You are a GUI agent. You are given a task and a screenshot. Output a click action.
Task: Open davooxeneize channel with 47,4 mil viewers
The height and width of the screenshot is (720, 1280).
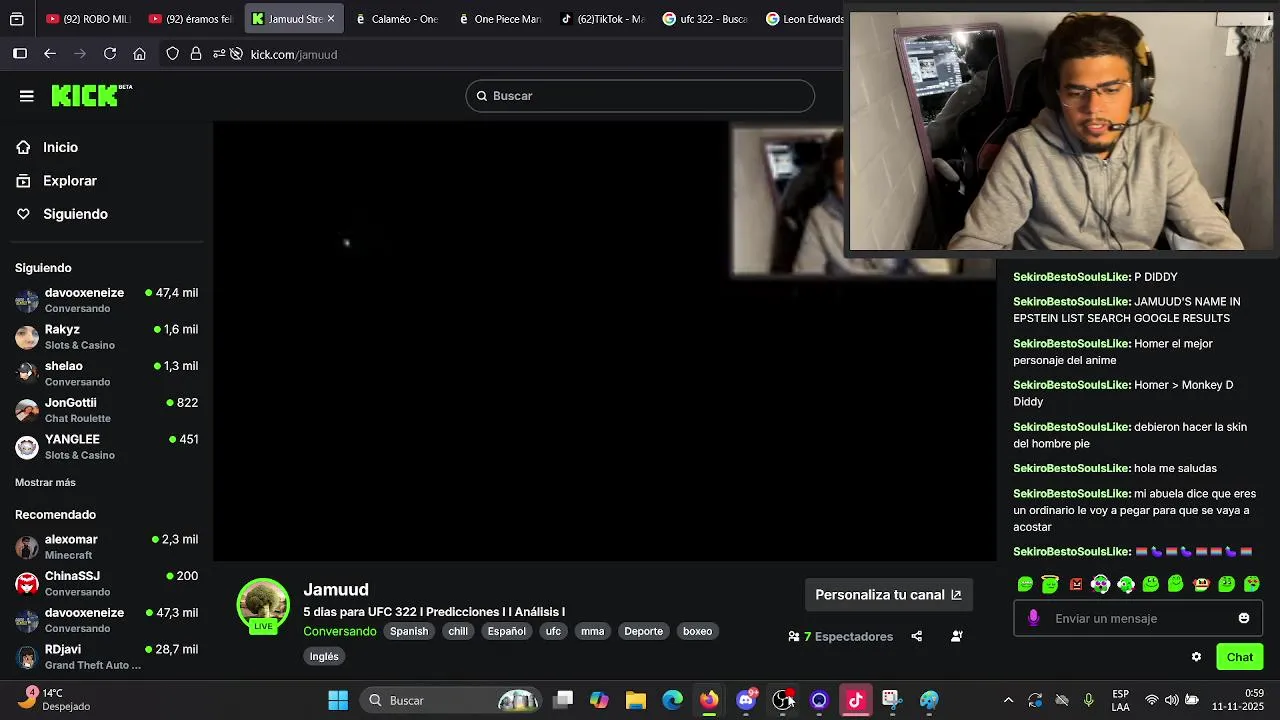point(106,300)
